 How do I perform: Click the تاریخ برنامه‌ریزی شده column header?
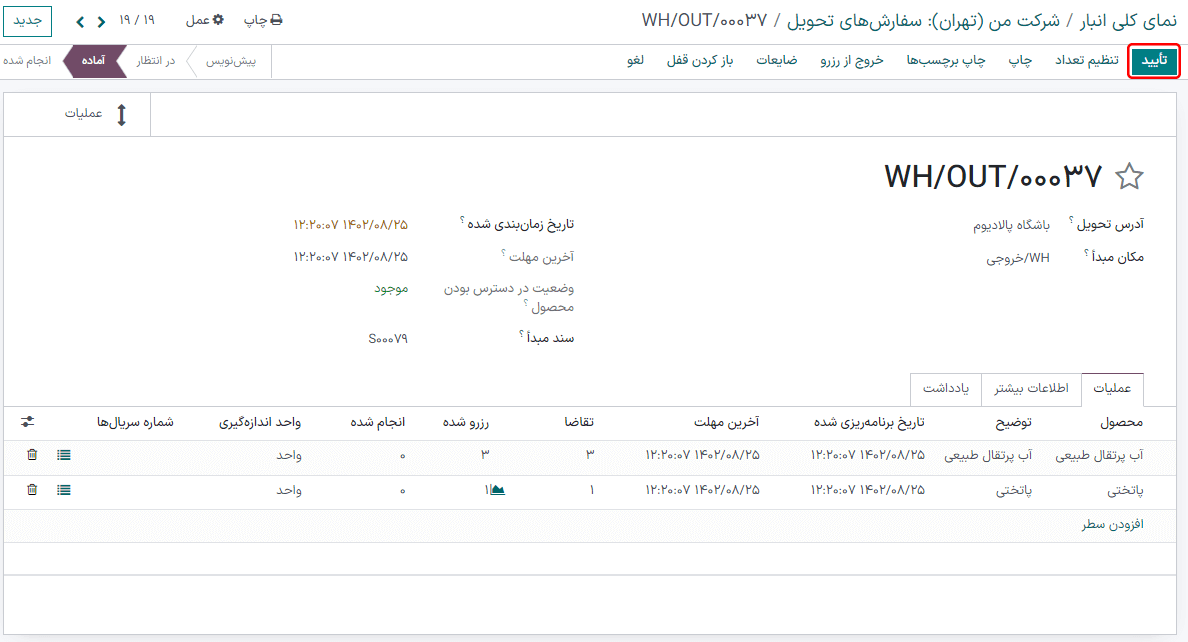[869, 422]
